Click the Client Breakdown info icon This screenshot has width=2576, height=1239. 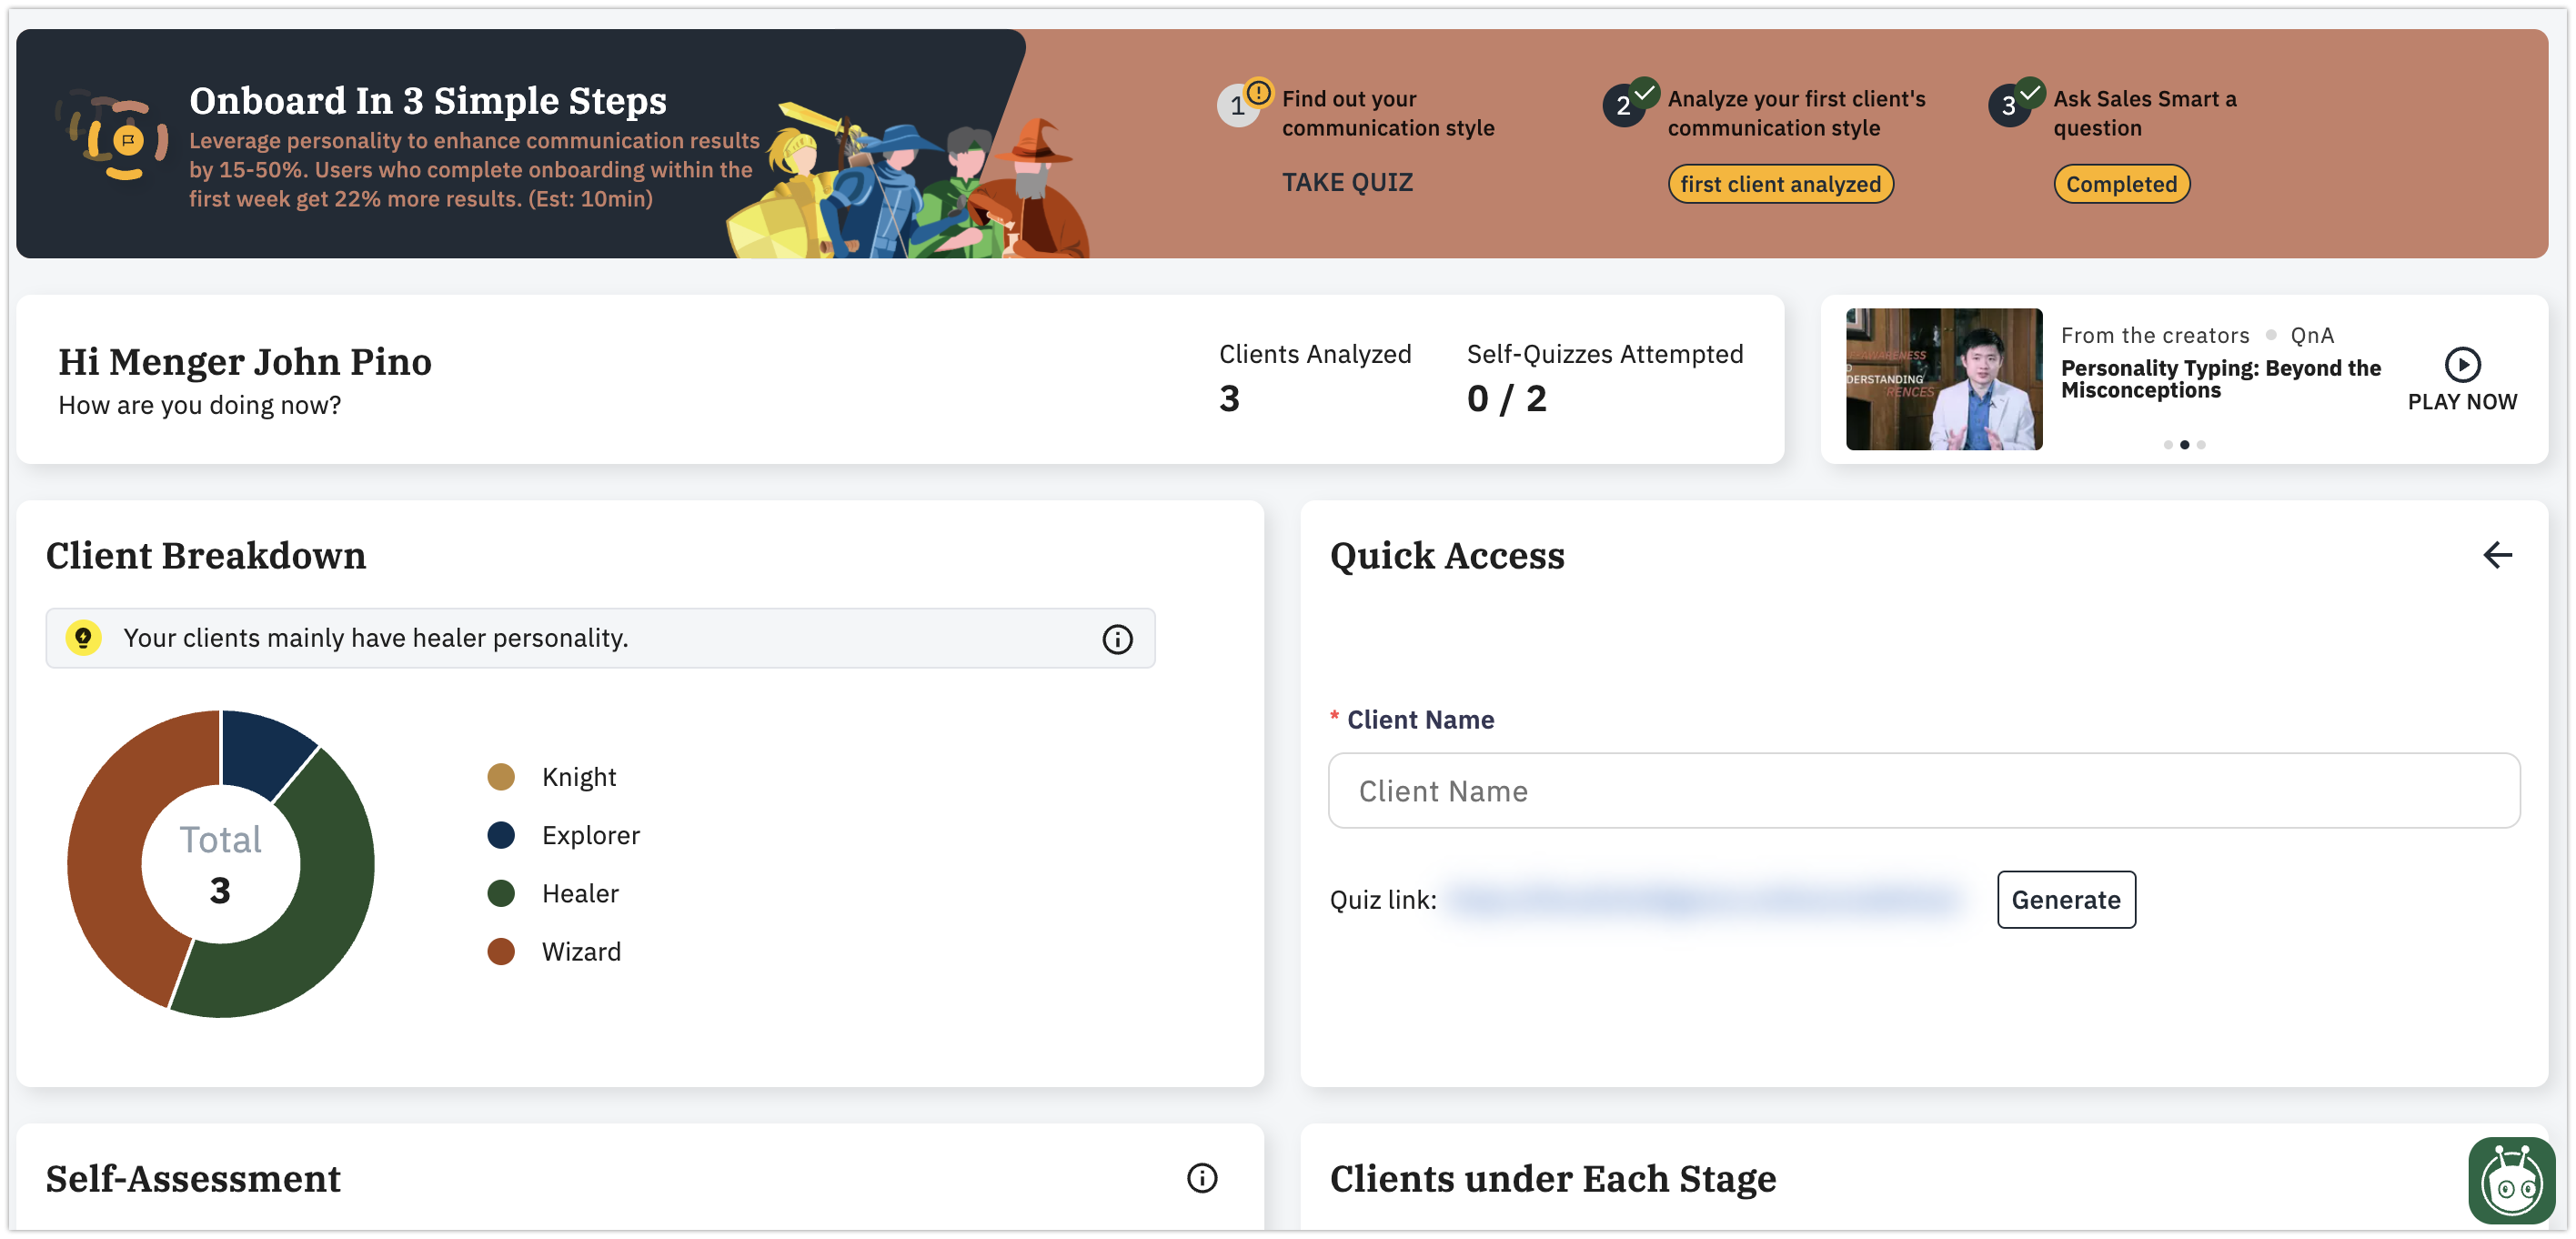coord(1116,639)
